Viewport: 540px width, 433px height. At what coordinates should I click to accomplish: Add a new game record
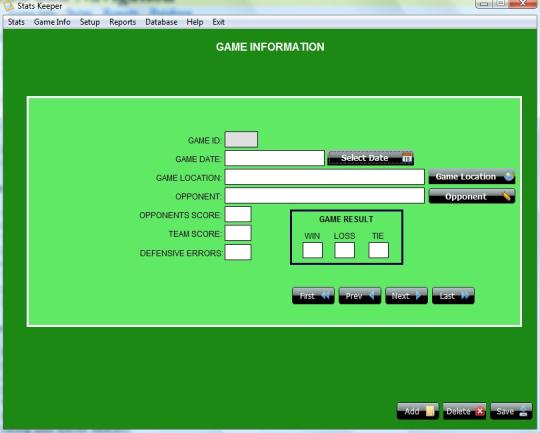click(x=418, y=411)
